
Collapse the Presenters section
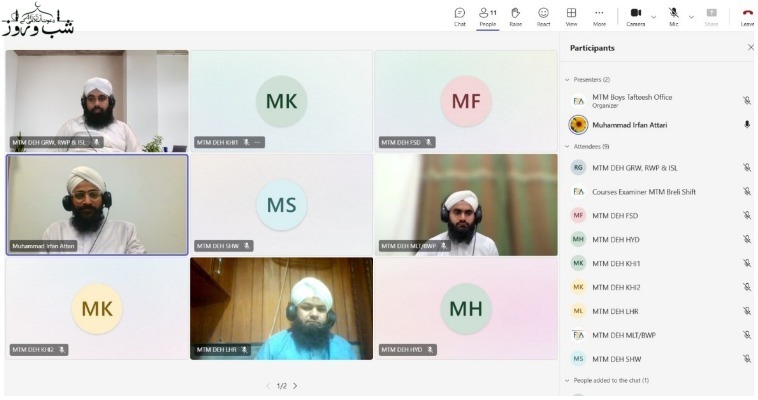click(x=568, y=79)
